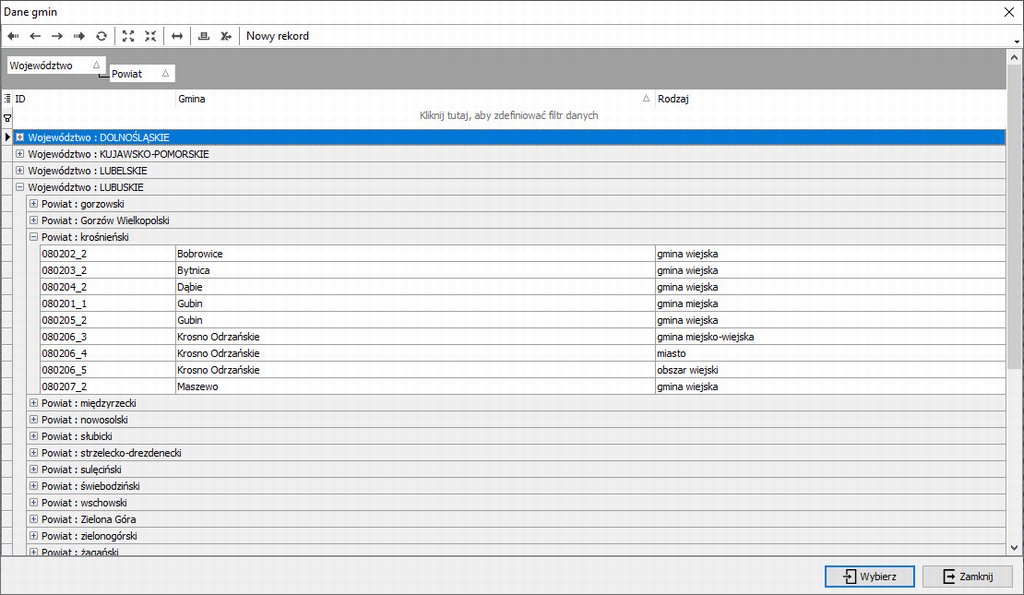This screenshot has width=1024, height=595.
Task: Click Nowy rekord in the toolbar
Action: pos(277,36)
